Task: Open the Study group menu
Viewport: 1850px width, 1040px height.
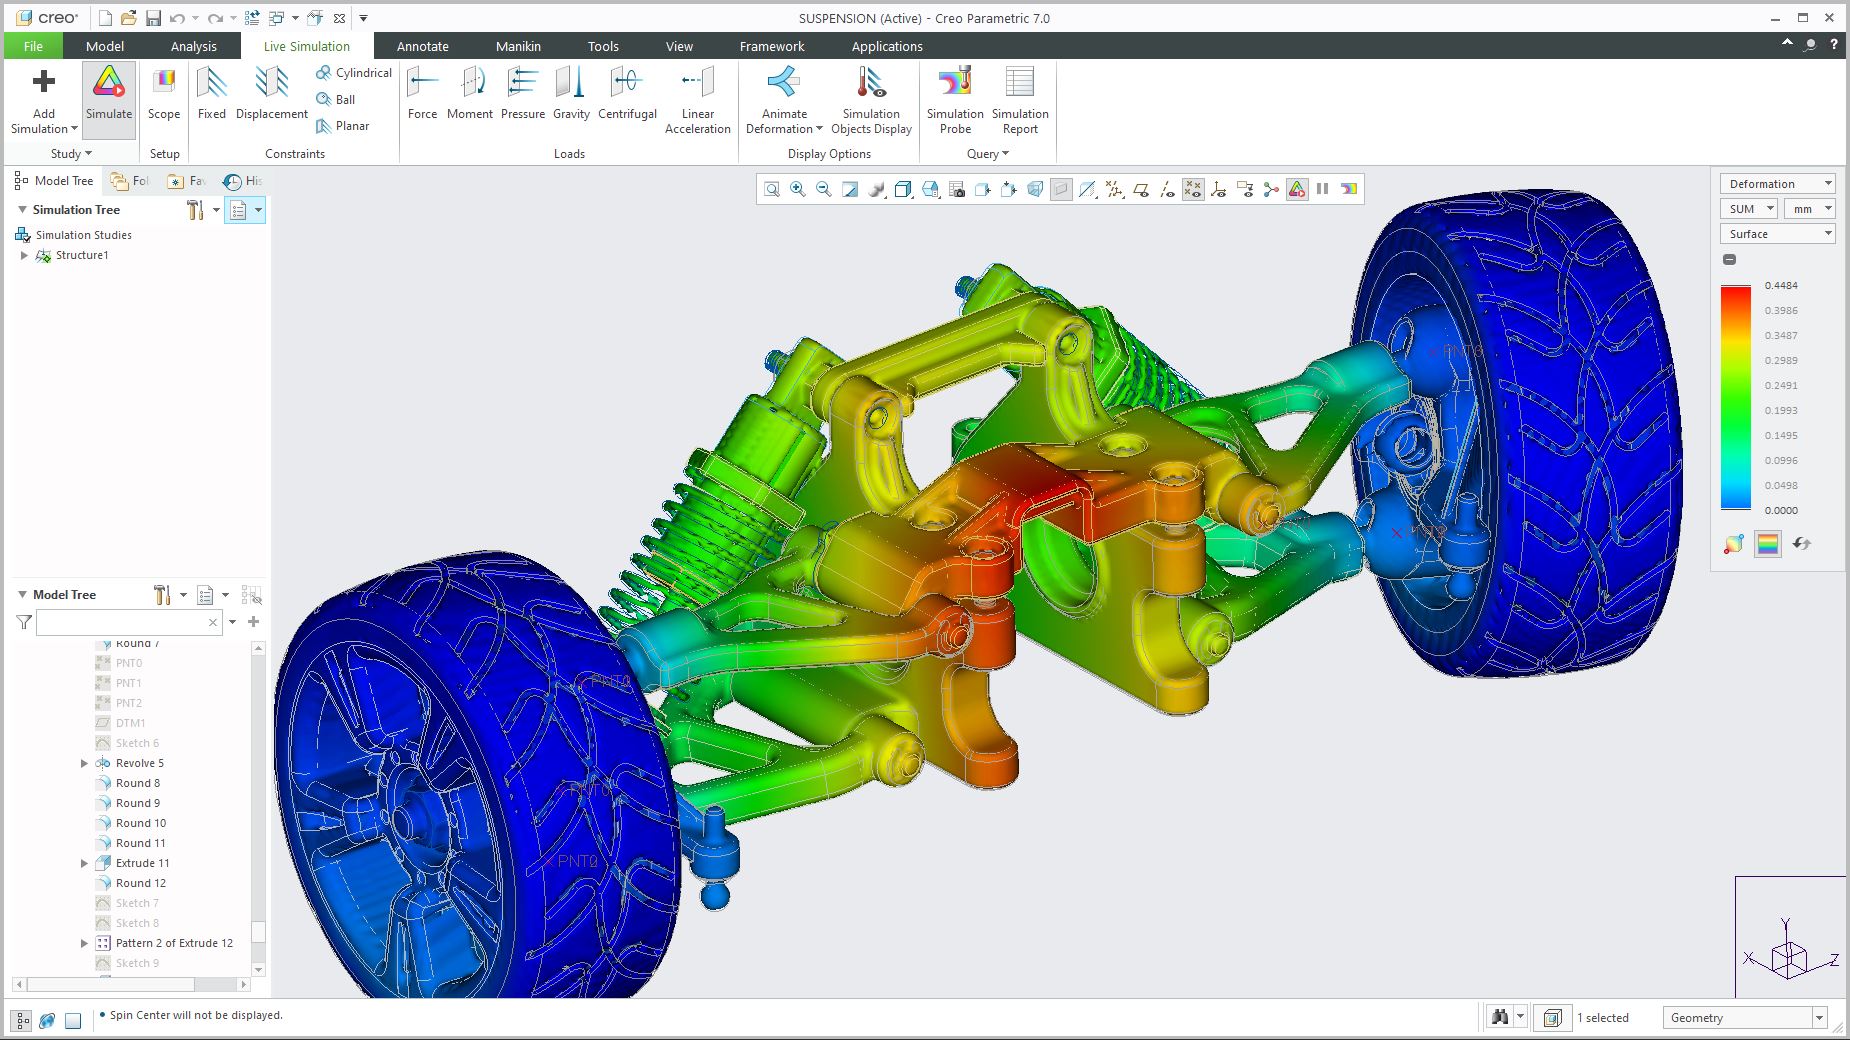Action: click(x=71, y=154)
